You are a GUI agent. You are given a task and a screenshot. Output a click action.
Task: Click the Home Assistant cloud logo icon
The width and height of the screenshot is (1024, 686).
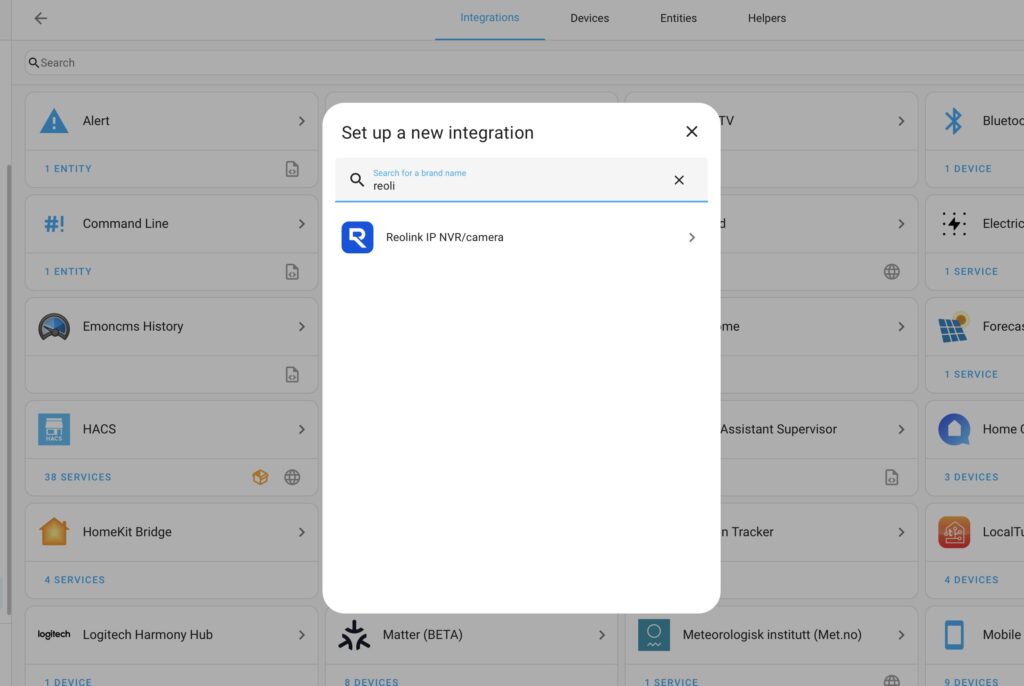954,429
